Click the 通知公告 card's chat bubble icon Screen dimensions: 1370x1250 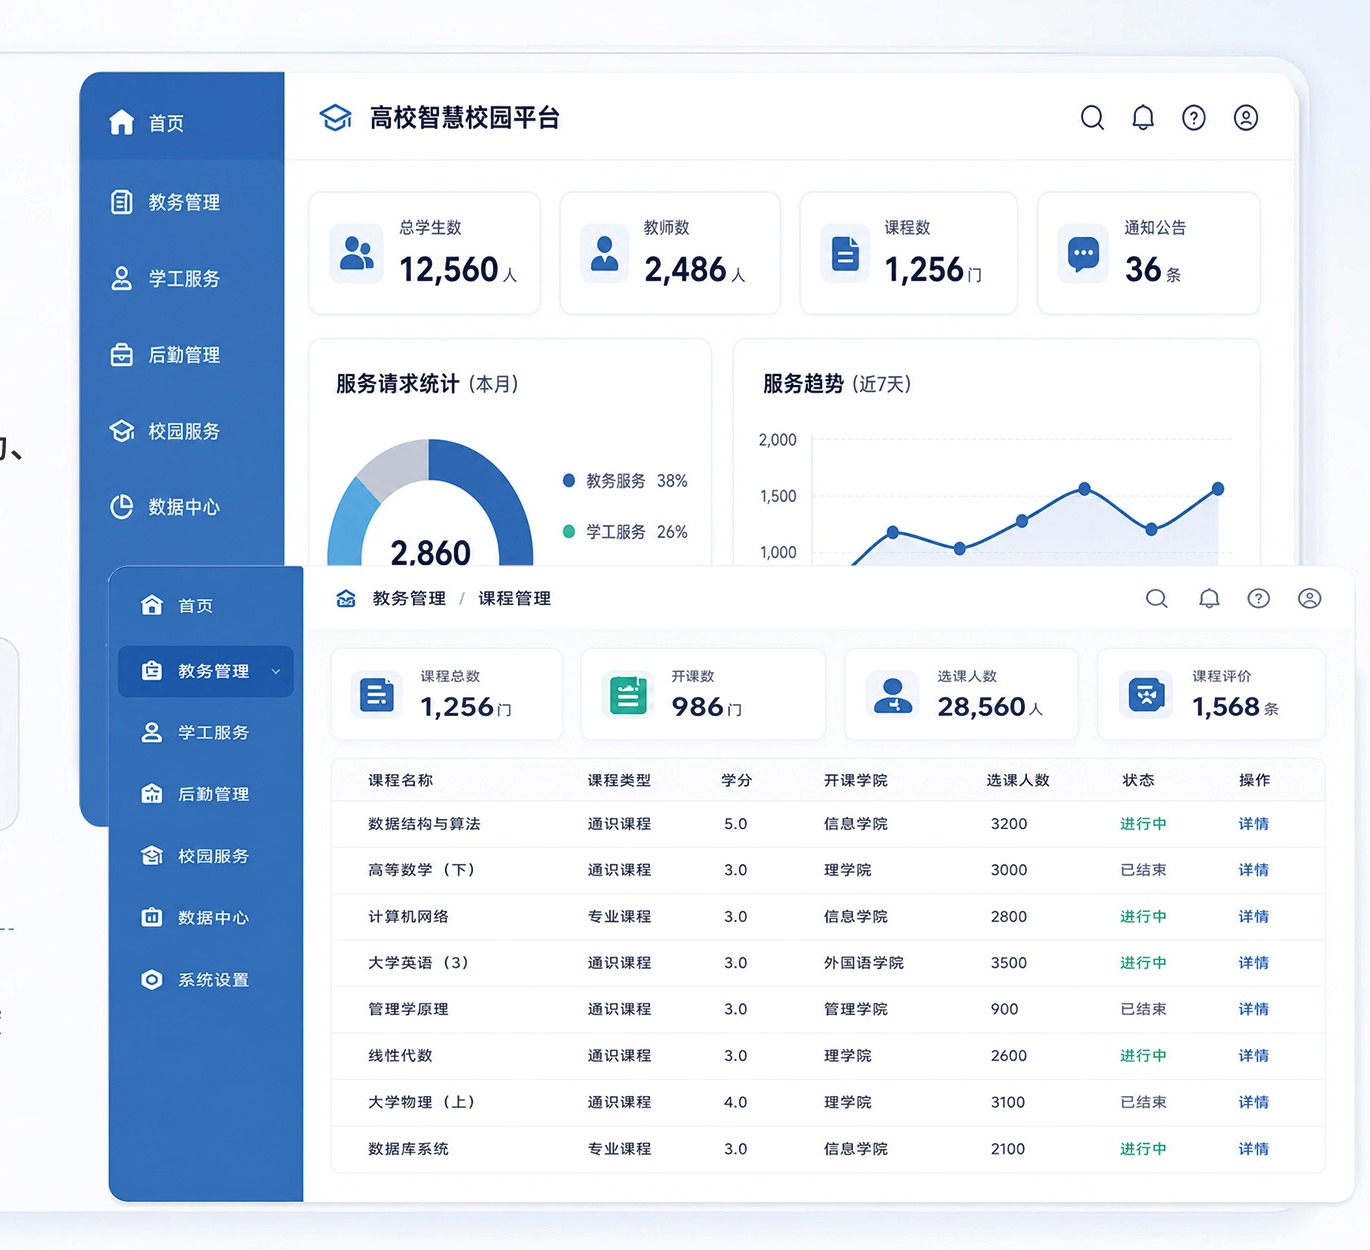[1084, 253]
